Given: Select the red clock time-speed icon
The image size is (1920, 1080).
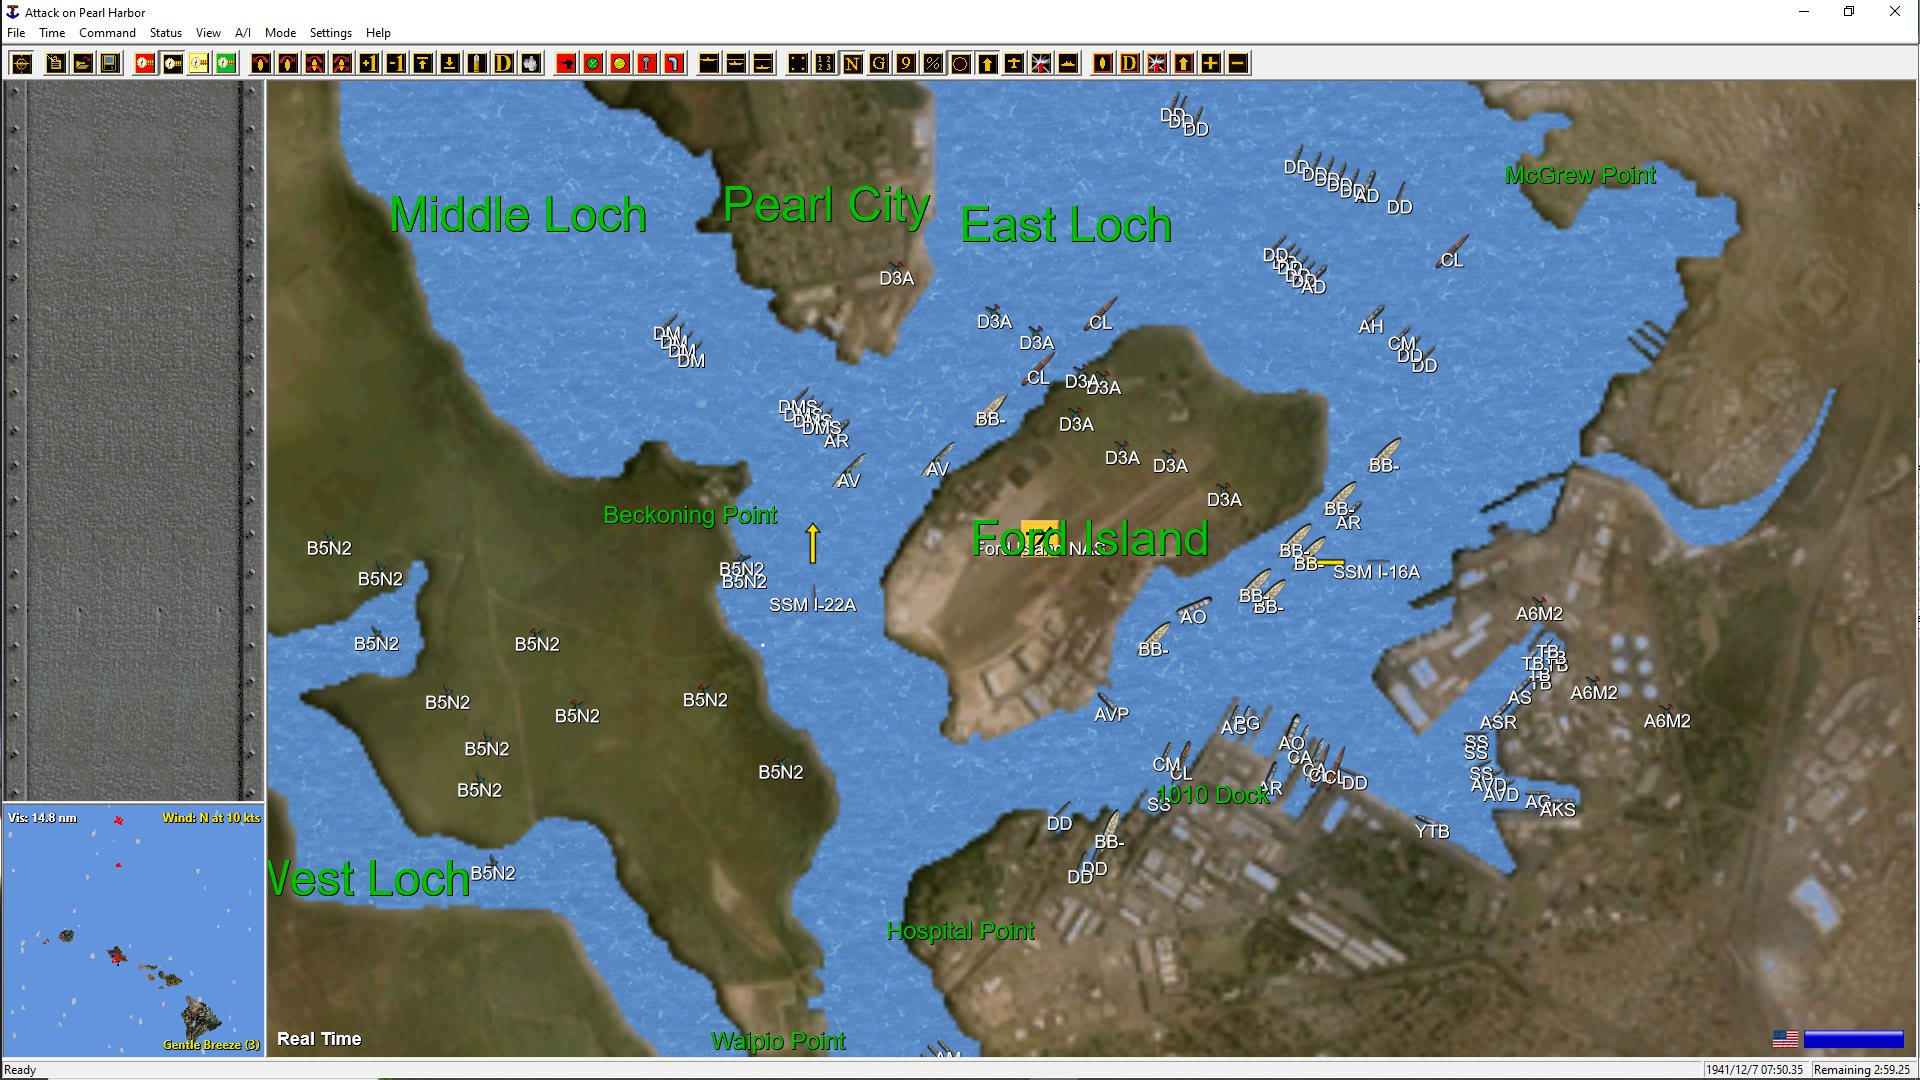Looking at the screenshot, I should 142,63.
